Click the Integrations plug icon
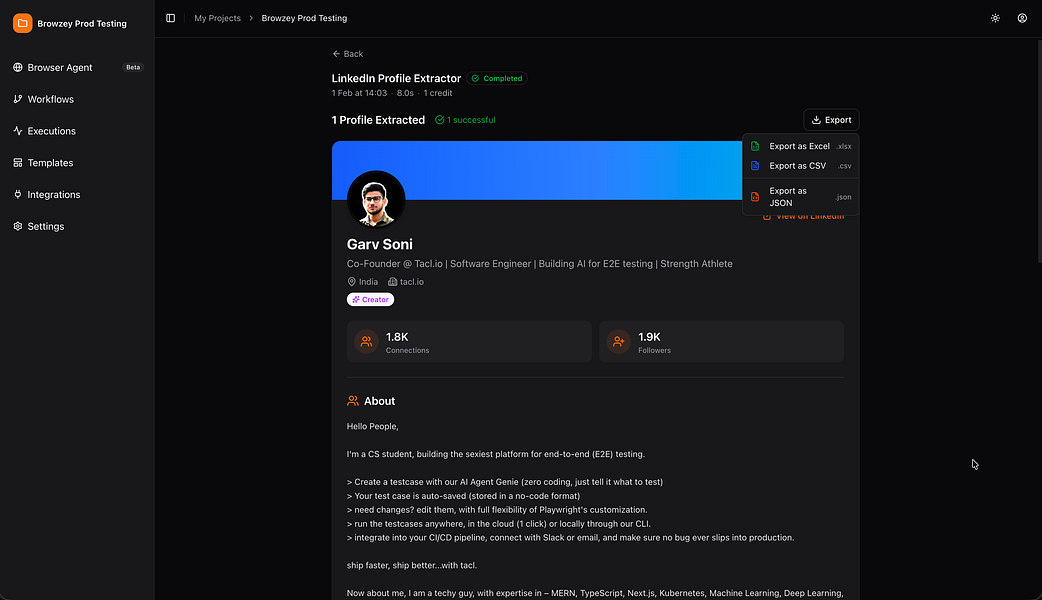This screenshot has height=600, width=1042. click(18, 195)
